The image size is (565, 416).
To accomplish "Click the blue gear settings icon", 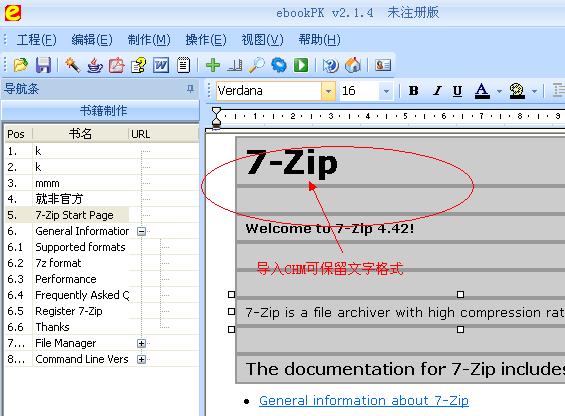I will click(279, 65).
